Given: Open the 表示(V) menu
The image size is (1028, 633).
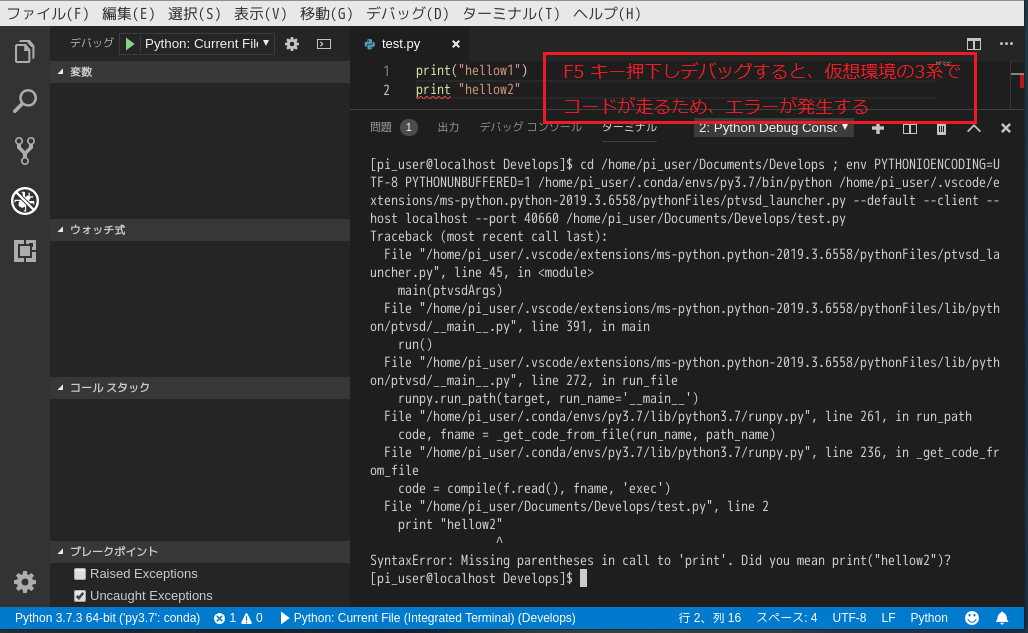Looking at the screenshot, I should tap(260, 13).
